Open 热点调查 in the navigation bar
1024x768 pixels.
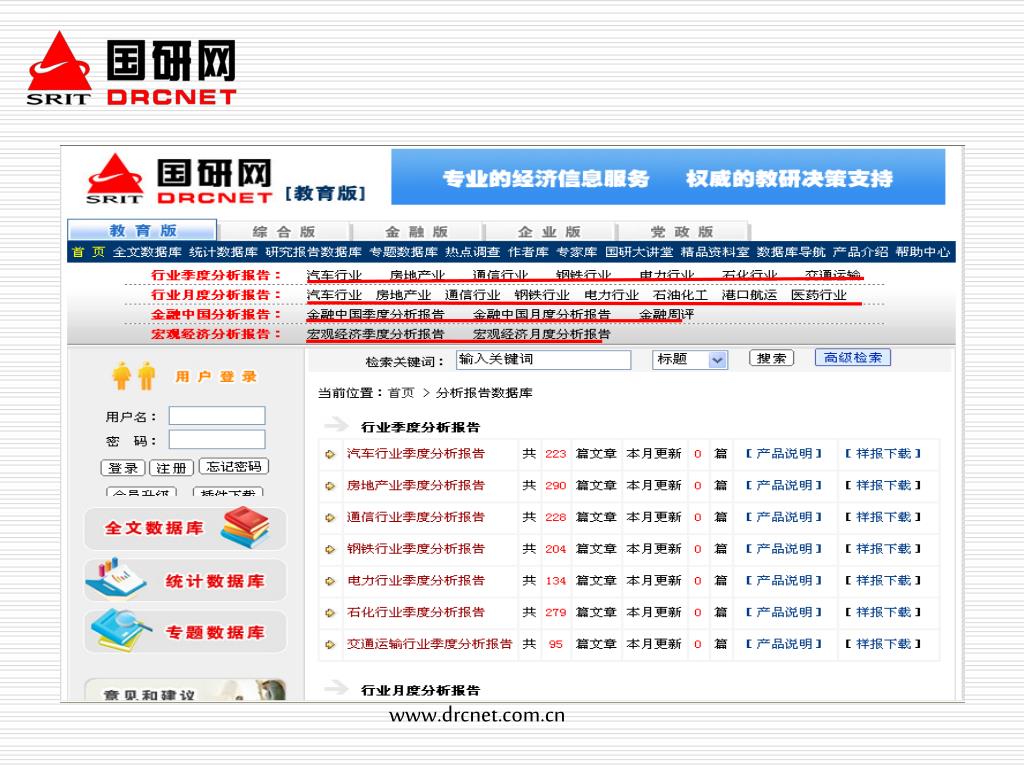coord(473,252)
